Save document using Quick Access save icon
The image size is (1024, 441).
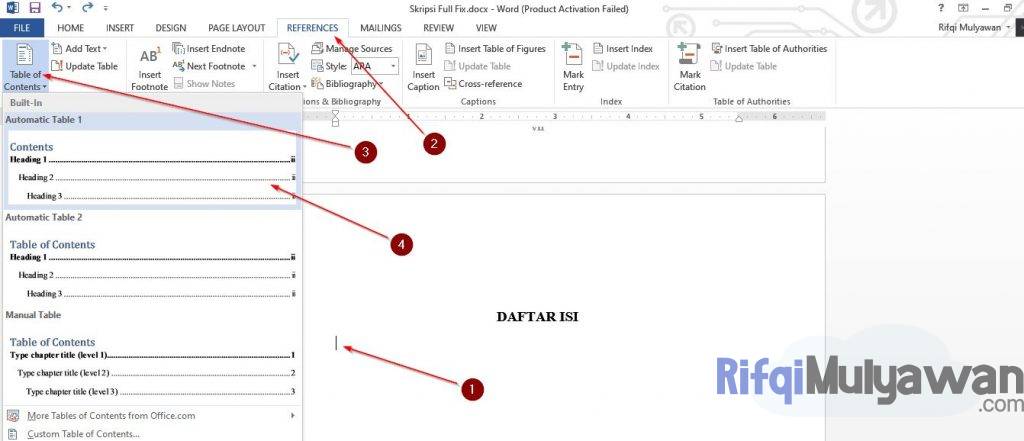pyautogui.click(x=35, y=8)
